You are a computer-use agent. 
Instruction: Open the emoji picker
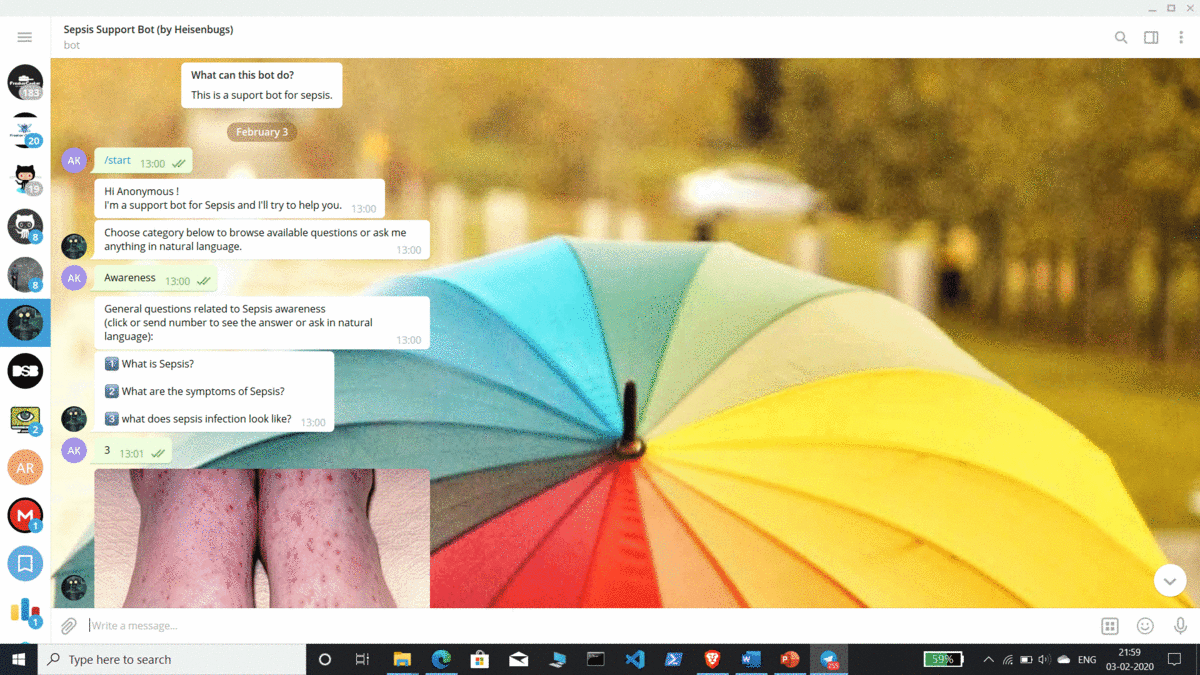pyautogui.click(x=1145, y=626)
